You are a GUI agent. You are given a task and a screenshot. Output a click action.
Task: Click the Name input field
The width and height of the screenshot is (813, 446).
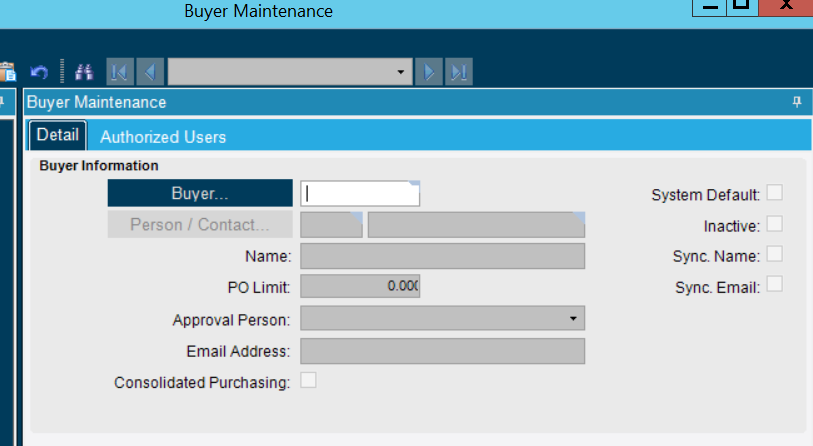443,256
